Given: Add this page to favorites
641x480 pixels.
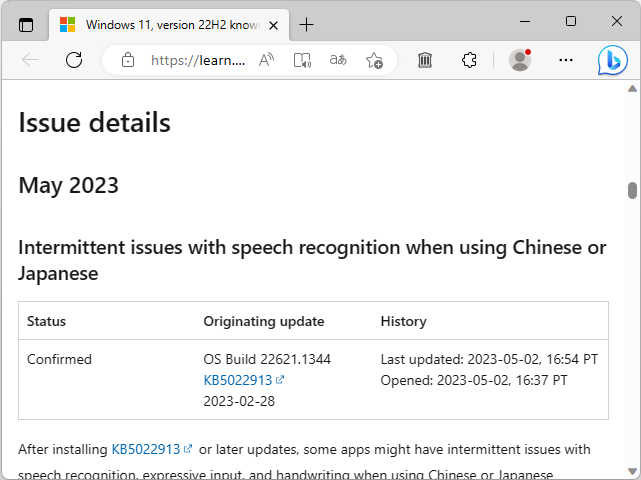Looking at the screenshot, I should [x=374, y=60].
